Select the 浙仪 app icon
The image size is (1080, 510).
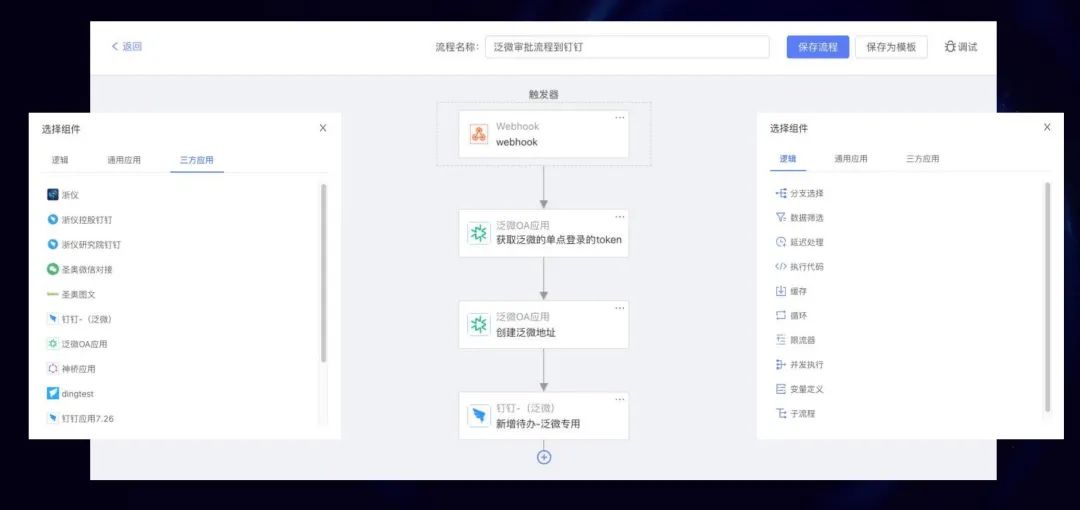point(52,195)
